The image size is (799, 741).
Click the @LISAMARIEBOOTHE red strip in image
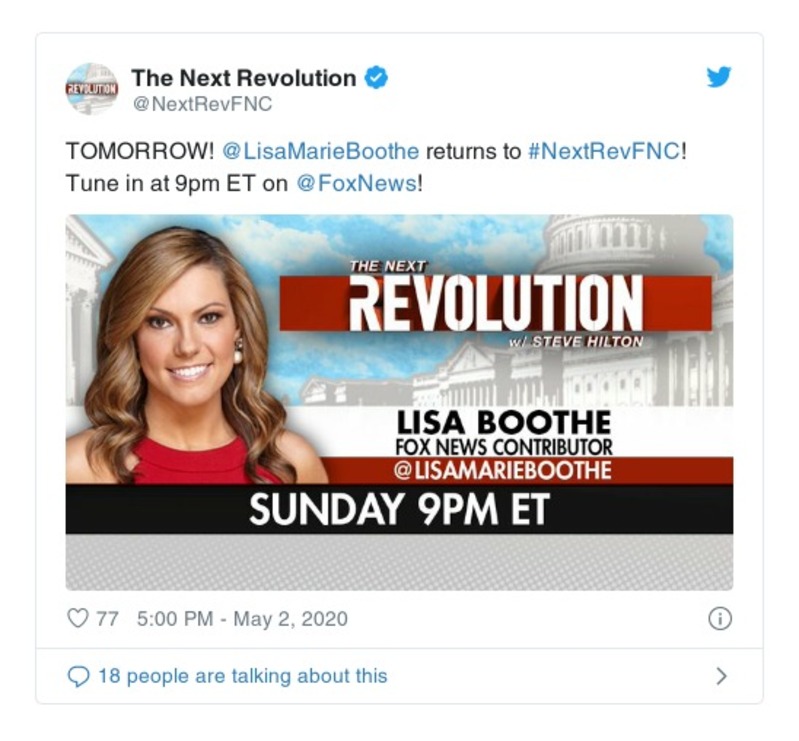[527, 470]
